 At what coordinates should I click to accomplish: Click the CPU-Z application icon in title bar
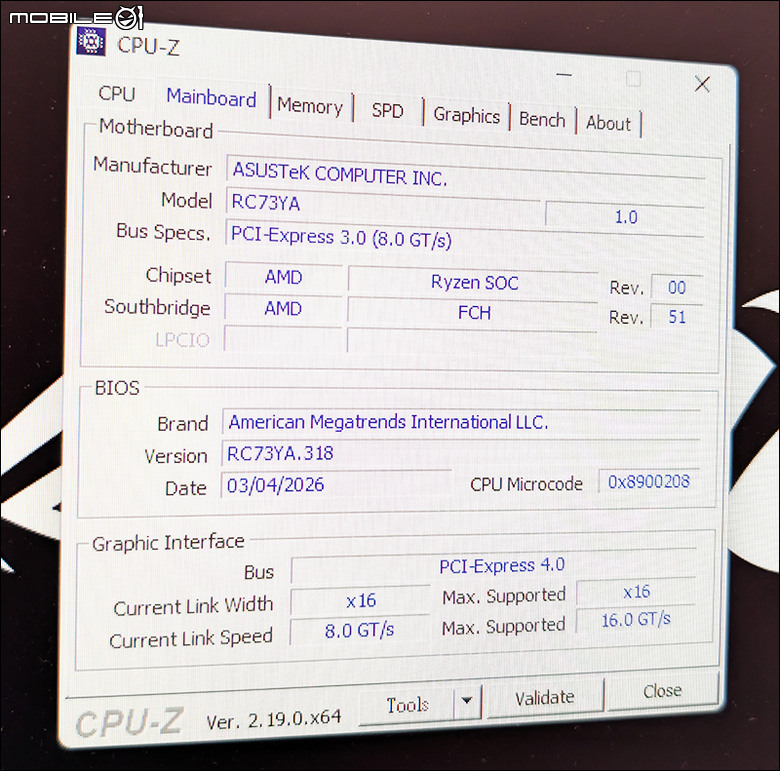(91, 41)
